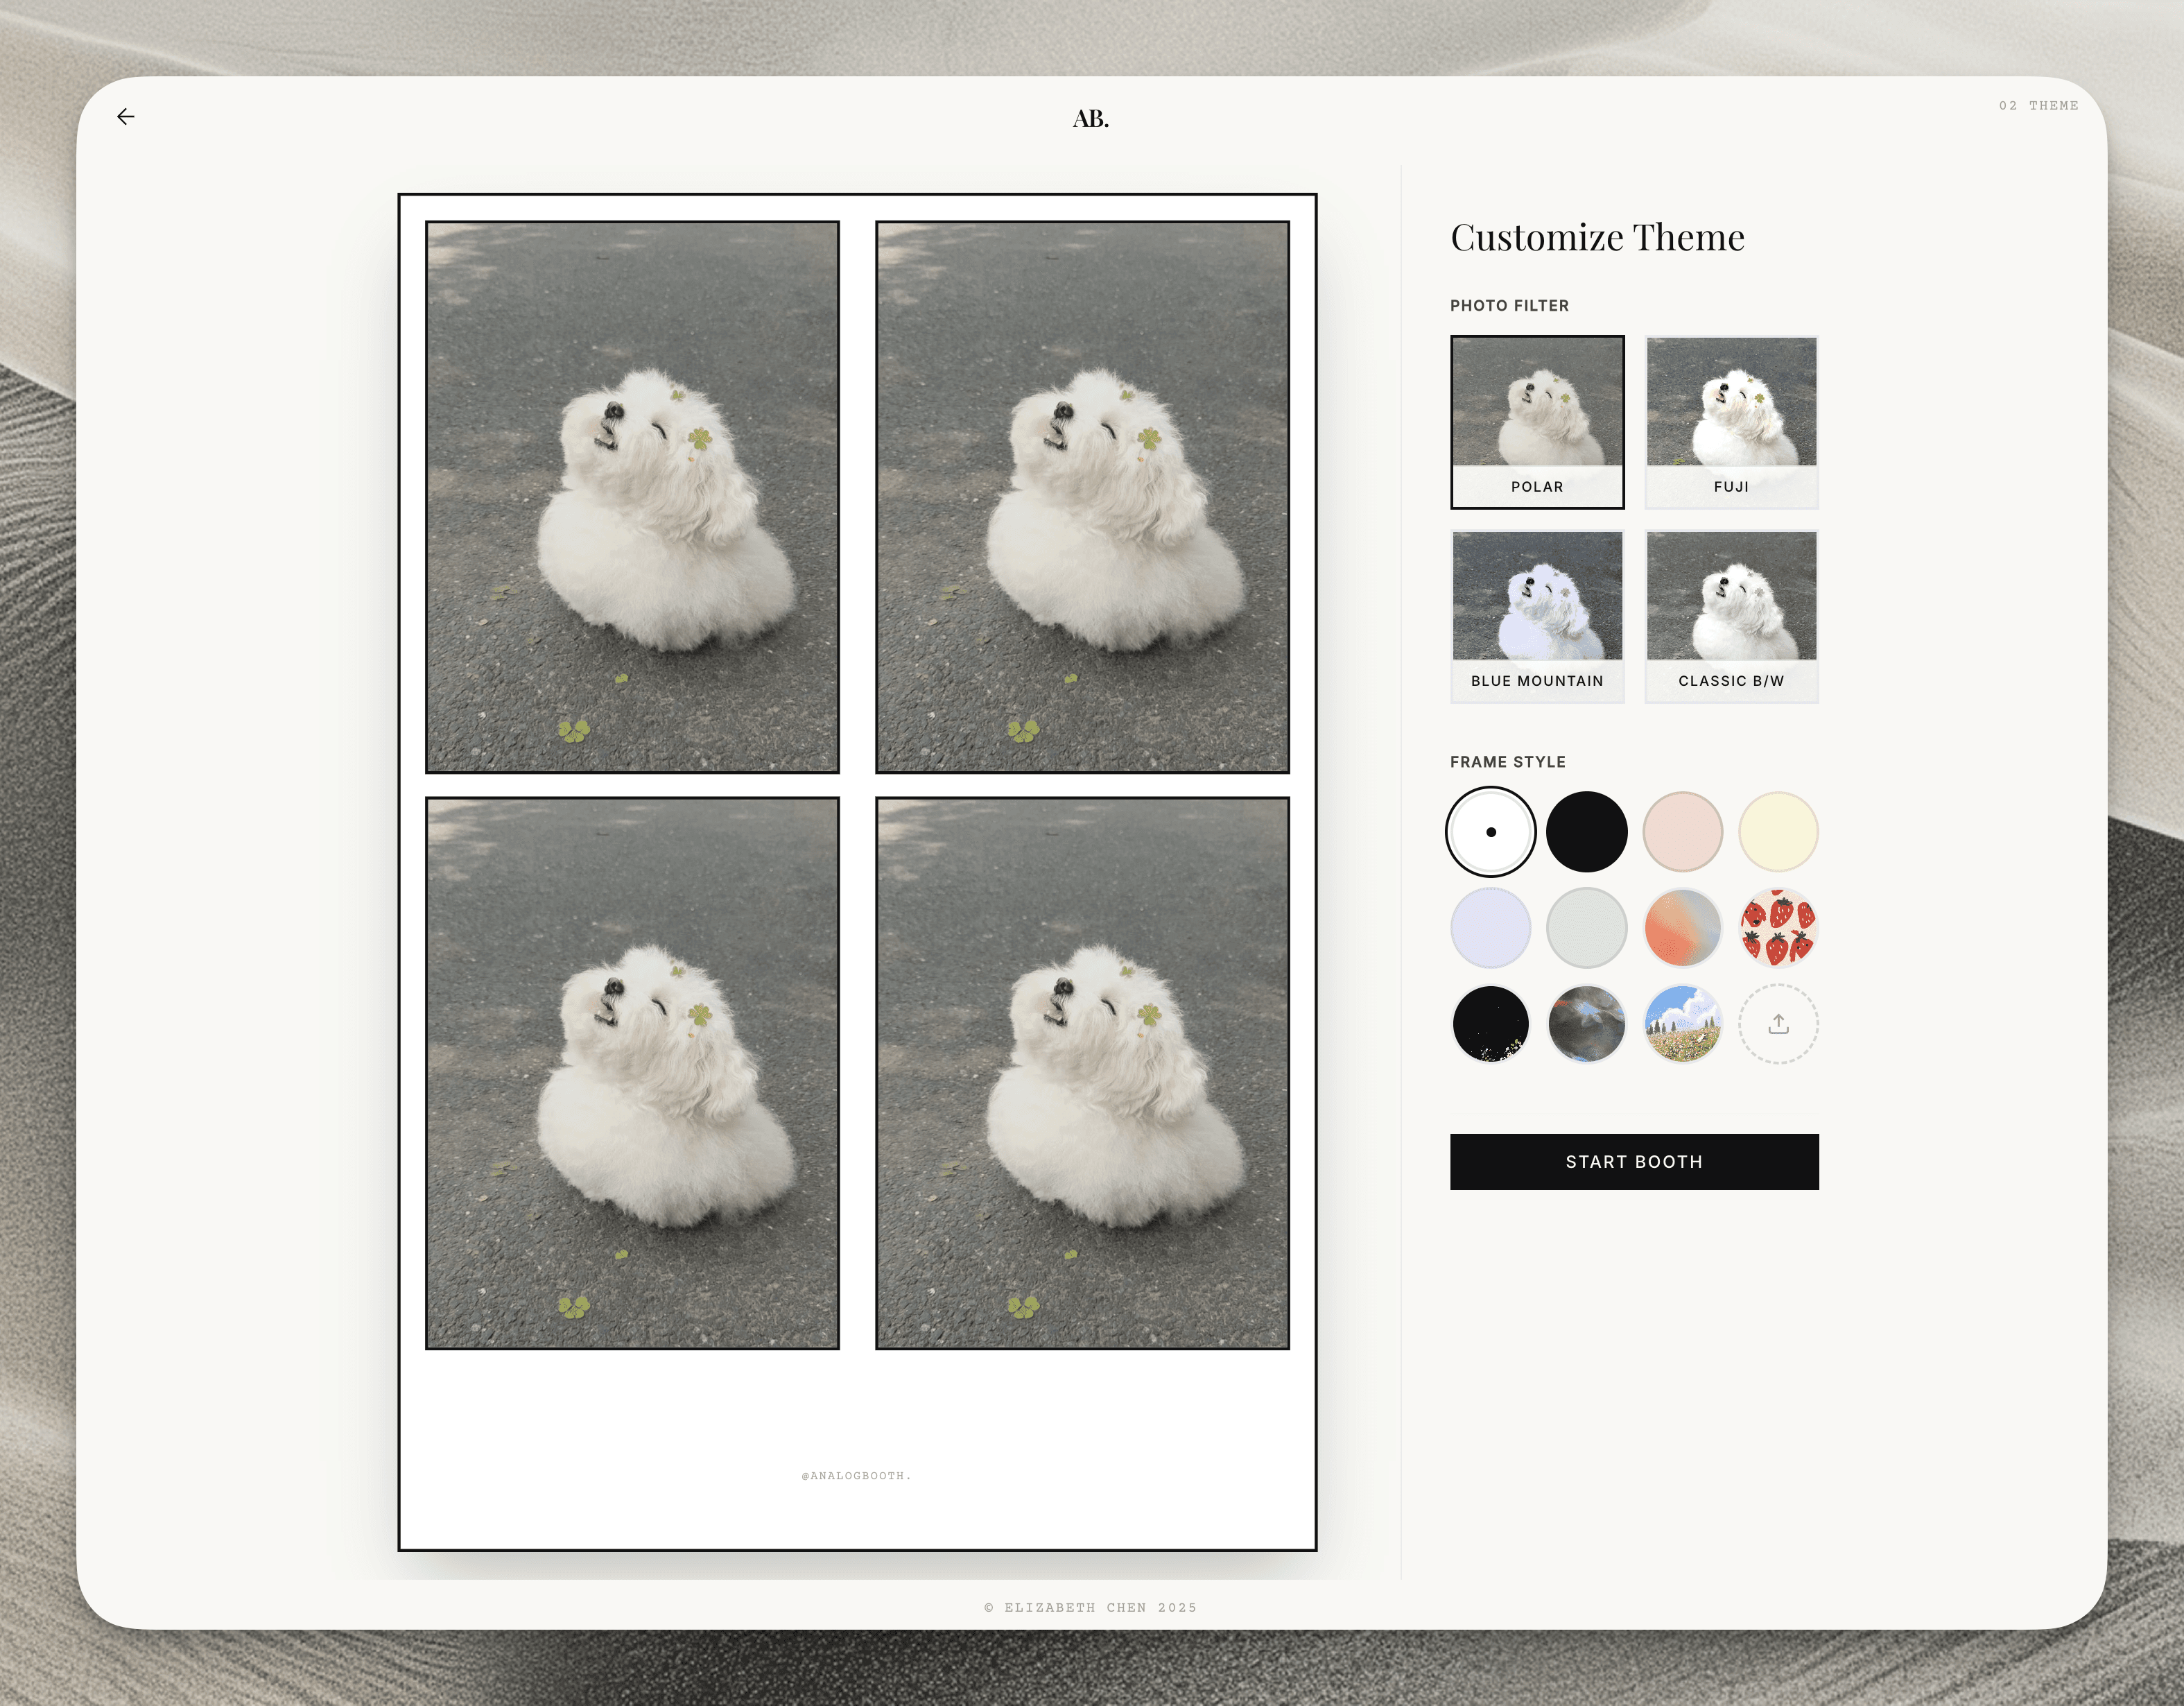Click the back arrow icon

click(x=126, y=117)
